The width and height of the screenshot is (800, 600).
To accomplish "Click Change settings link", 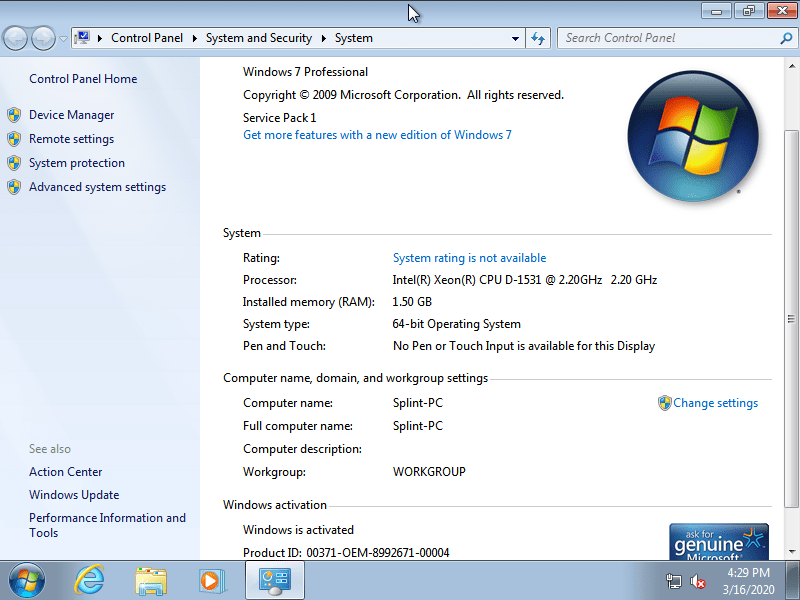I will point(715,403).
